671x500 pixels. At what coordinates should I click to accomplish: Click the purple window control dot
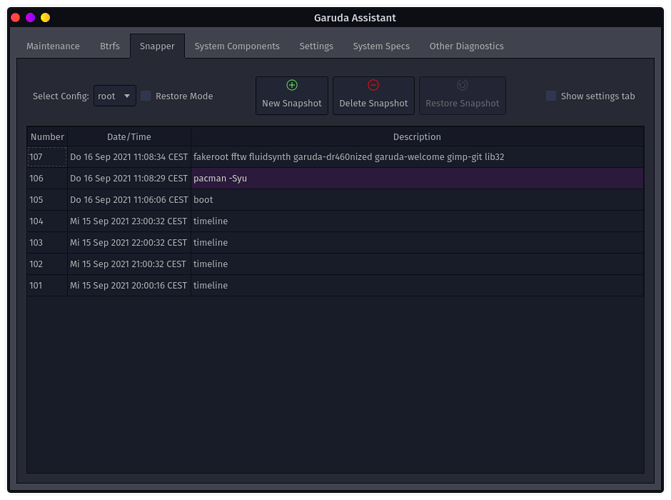30,18
